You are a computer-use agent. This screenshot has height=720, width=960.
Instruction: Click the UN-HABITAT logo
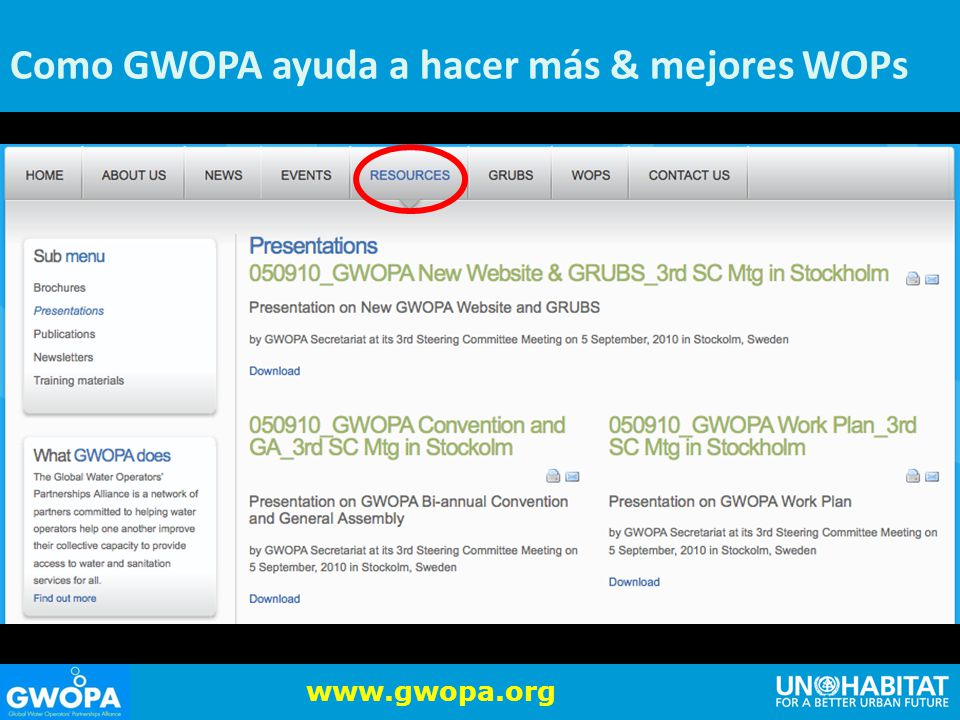862,691
